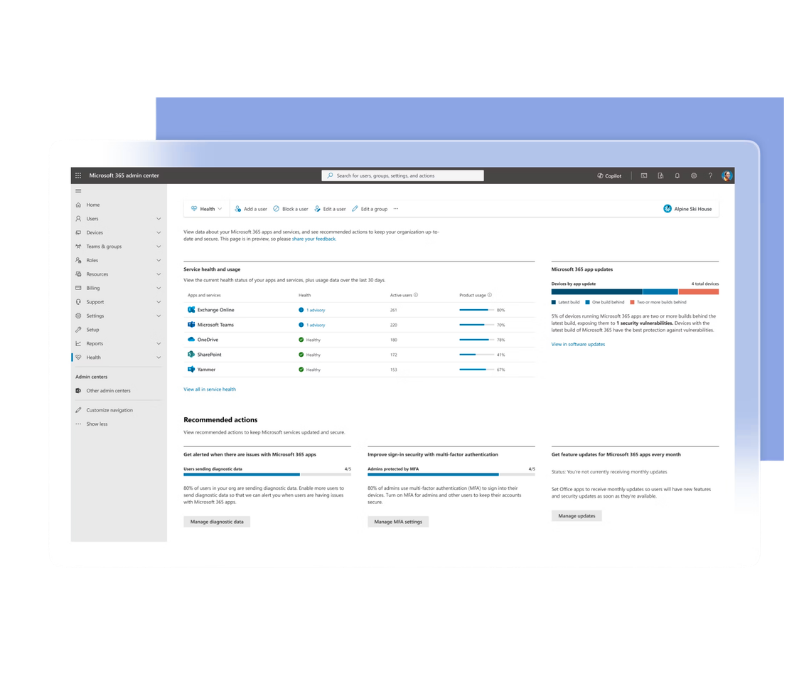Click Manage MFA settings button
Image resolution: width=800 pixels, height=700 pixels.
(398, 522)
